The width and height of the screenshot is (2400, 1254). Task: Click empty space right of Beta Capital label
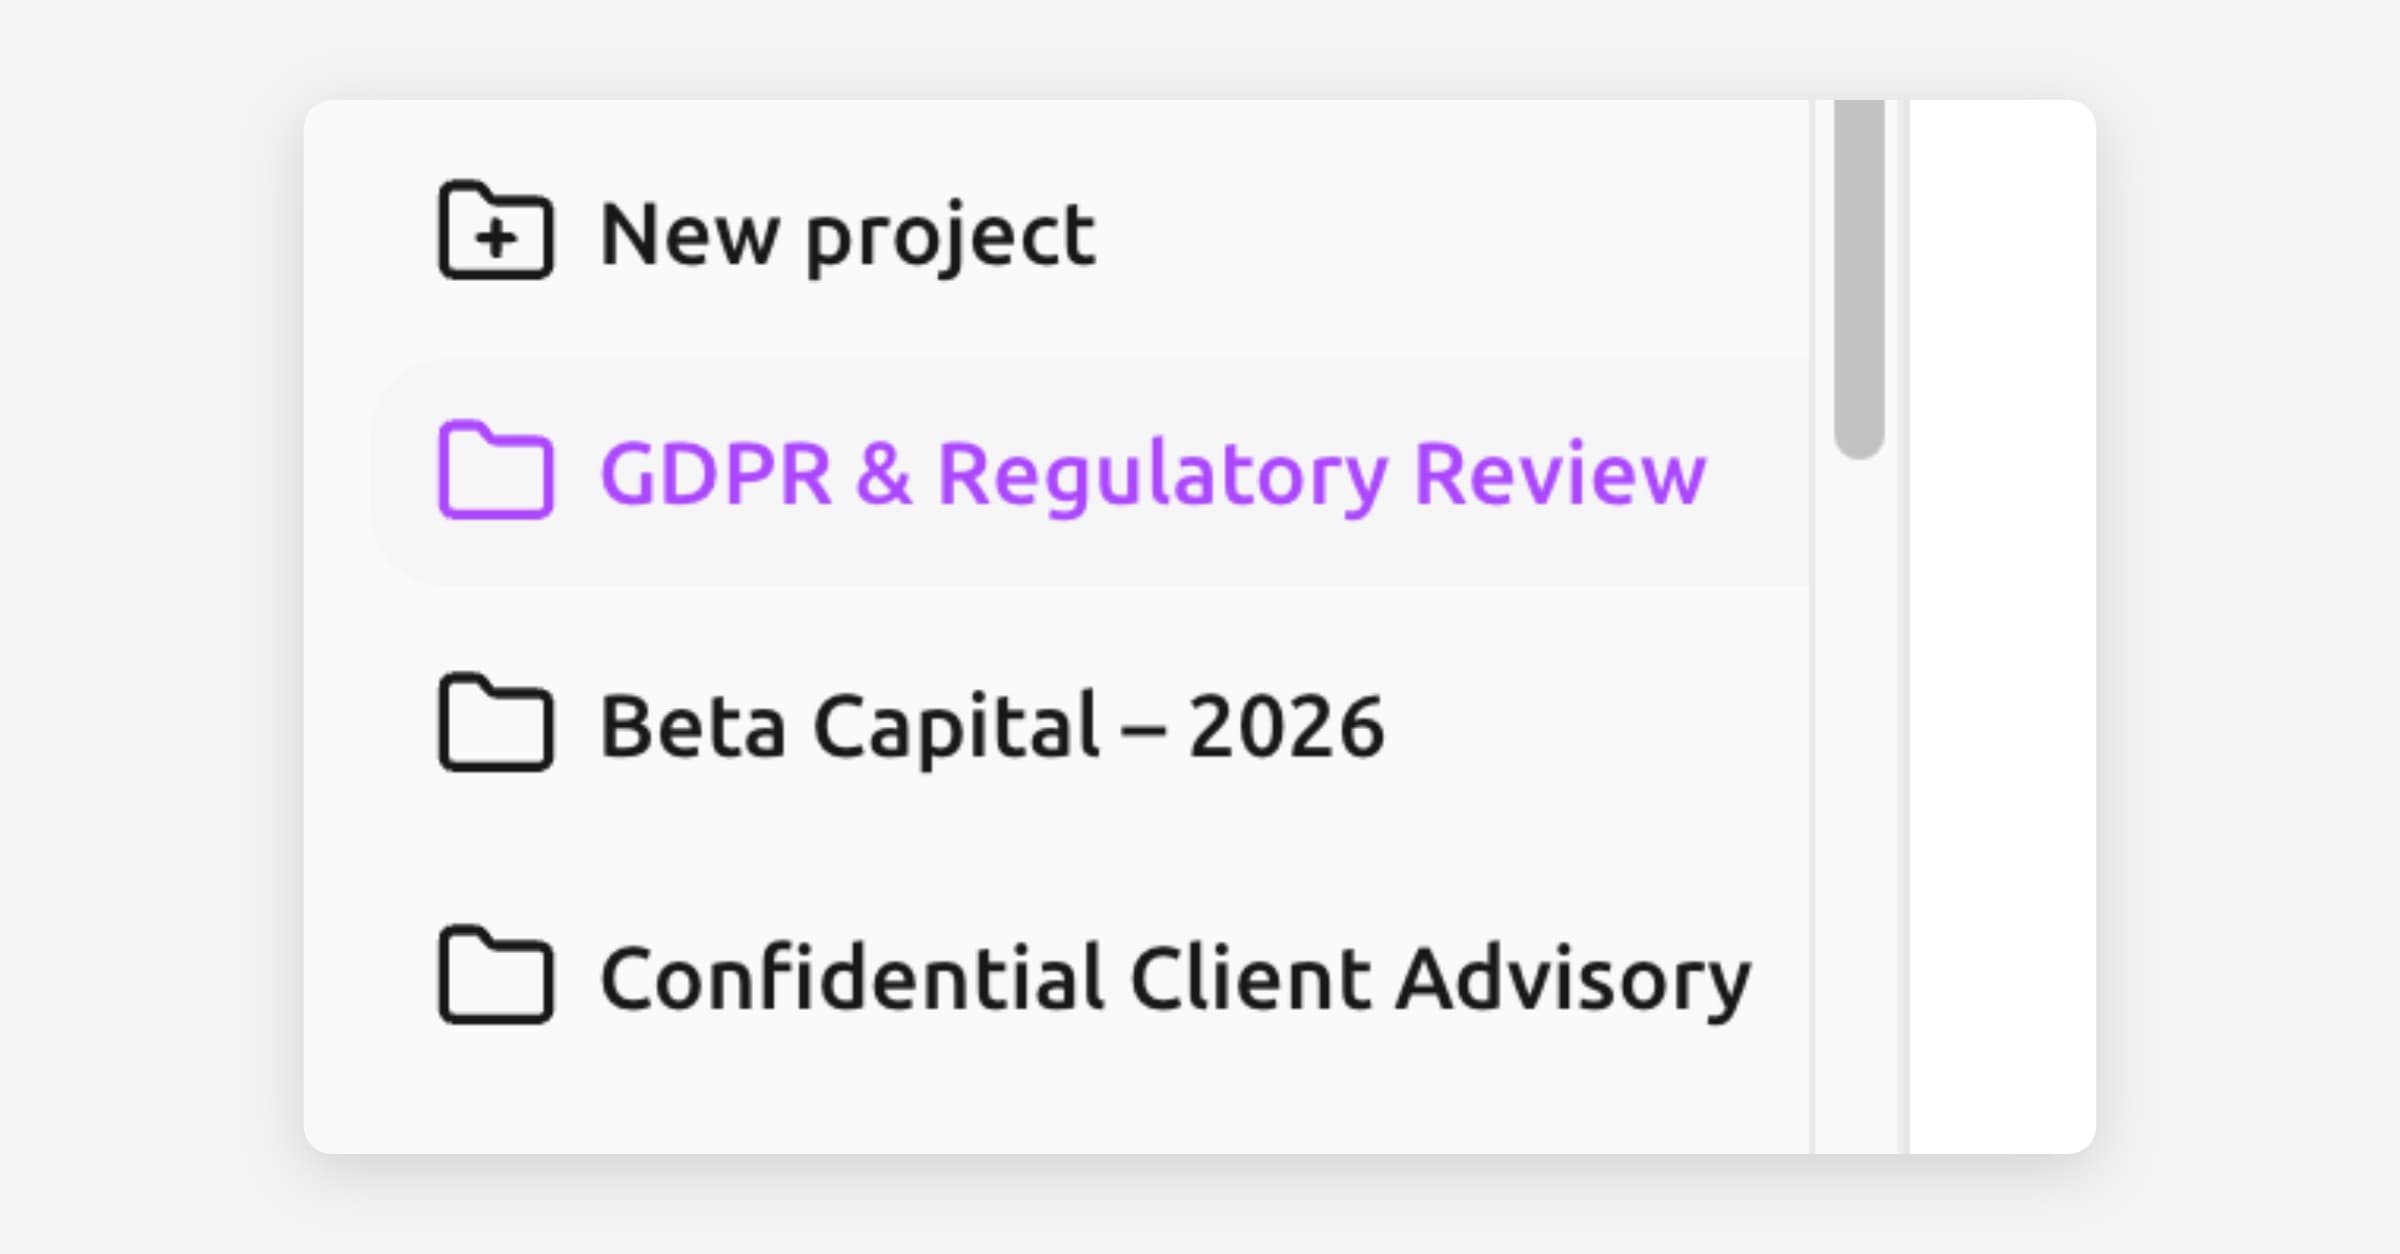[1600, 725]
